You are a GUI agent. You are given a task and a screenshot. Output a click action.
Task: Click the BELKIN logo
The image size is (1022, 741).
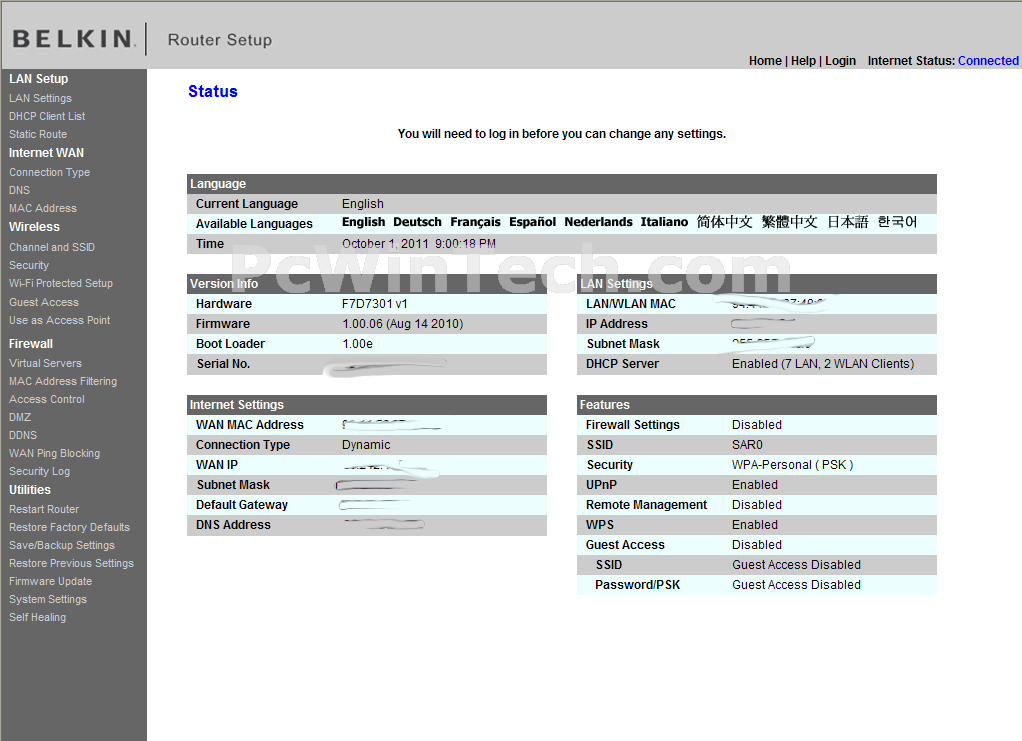point(74,39)
